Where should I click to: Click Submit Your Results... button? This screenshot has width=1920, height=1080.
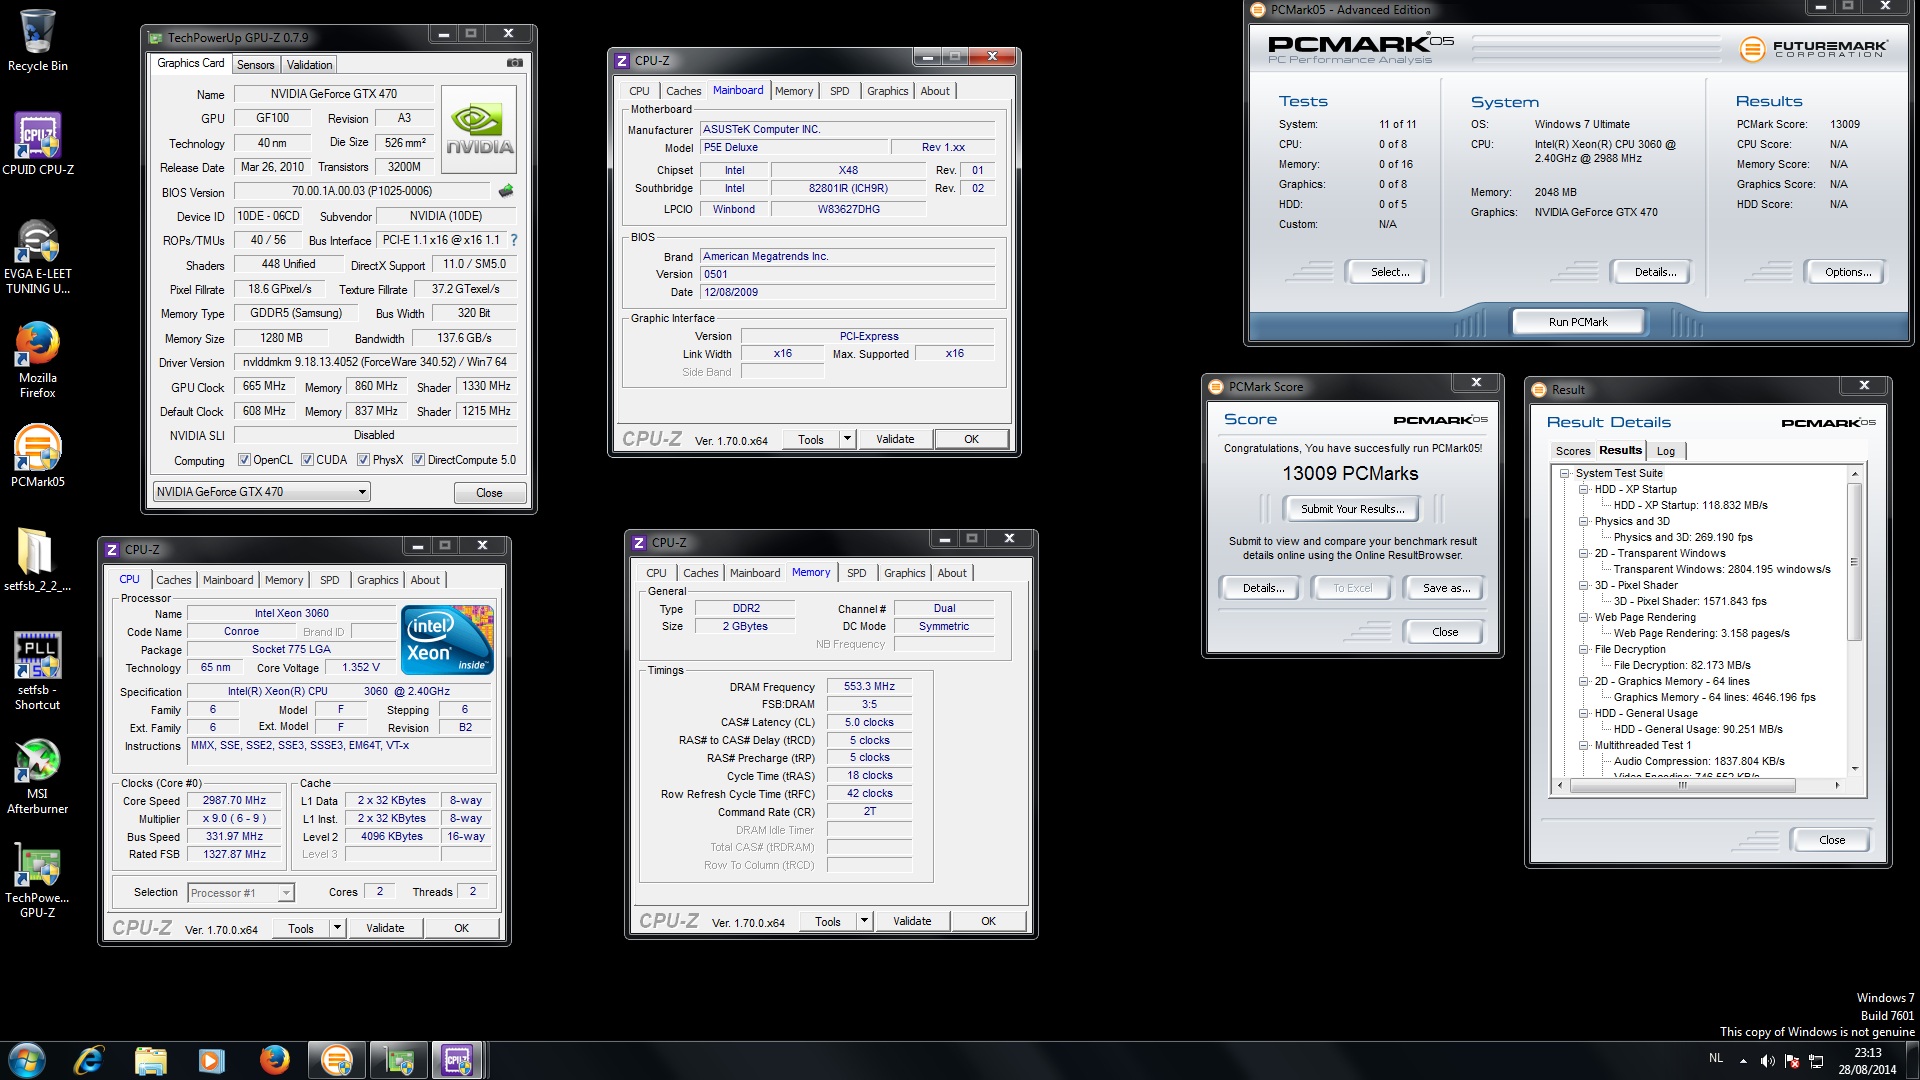(1352, 509)
